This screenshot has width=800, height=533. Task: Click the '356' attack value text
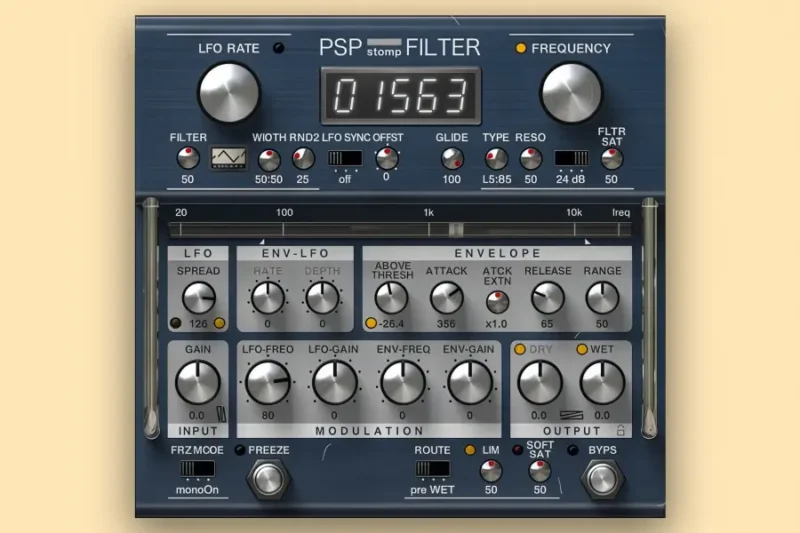coord(446,324)
